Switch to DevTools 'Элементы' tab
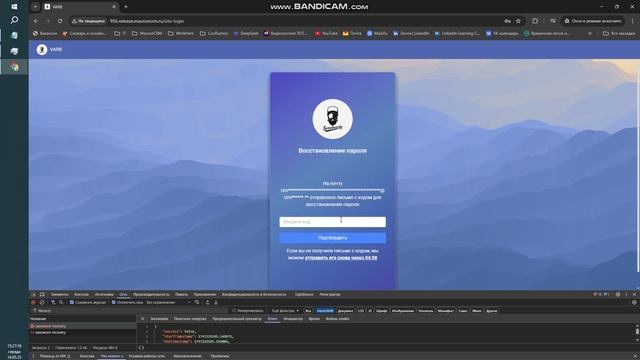640x360 pixels. 60,294
